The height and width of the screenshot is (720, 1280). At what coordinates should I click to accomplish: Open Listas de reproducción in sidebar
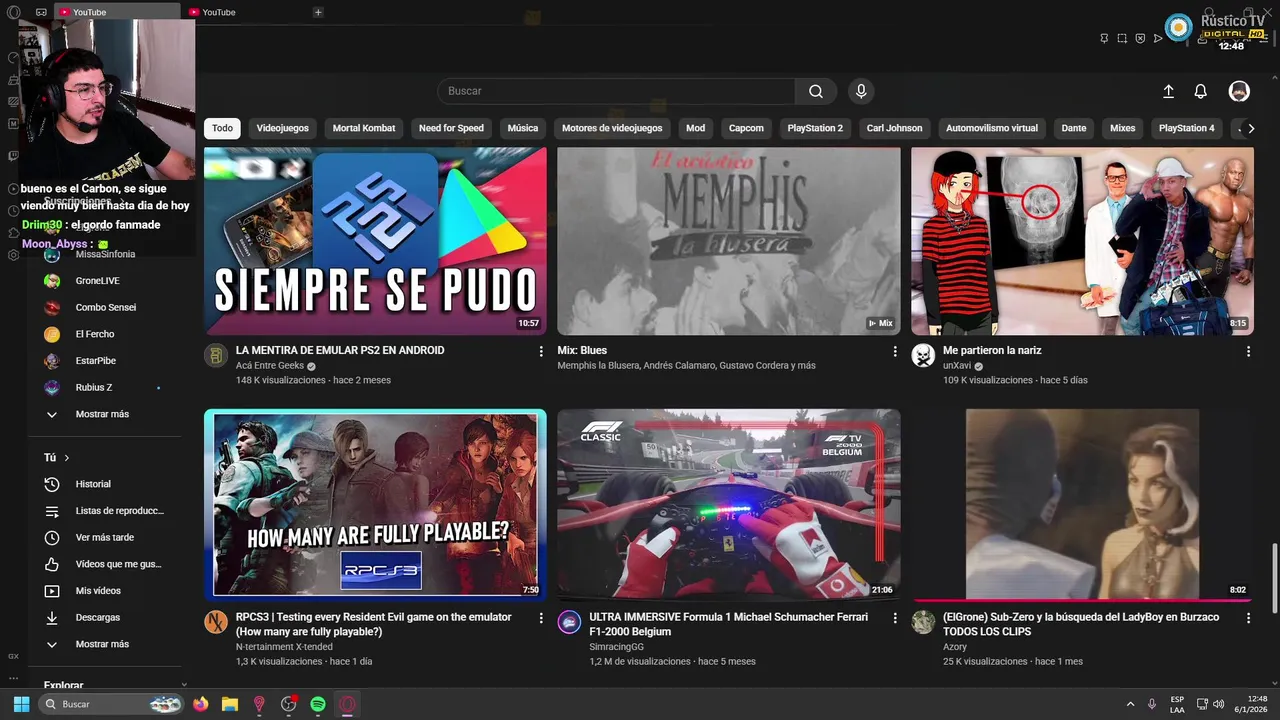pyautogui.click(x=105, y=511)
